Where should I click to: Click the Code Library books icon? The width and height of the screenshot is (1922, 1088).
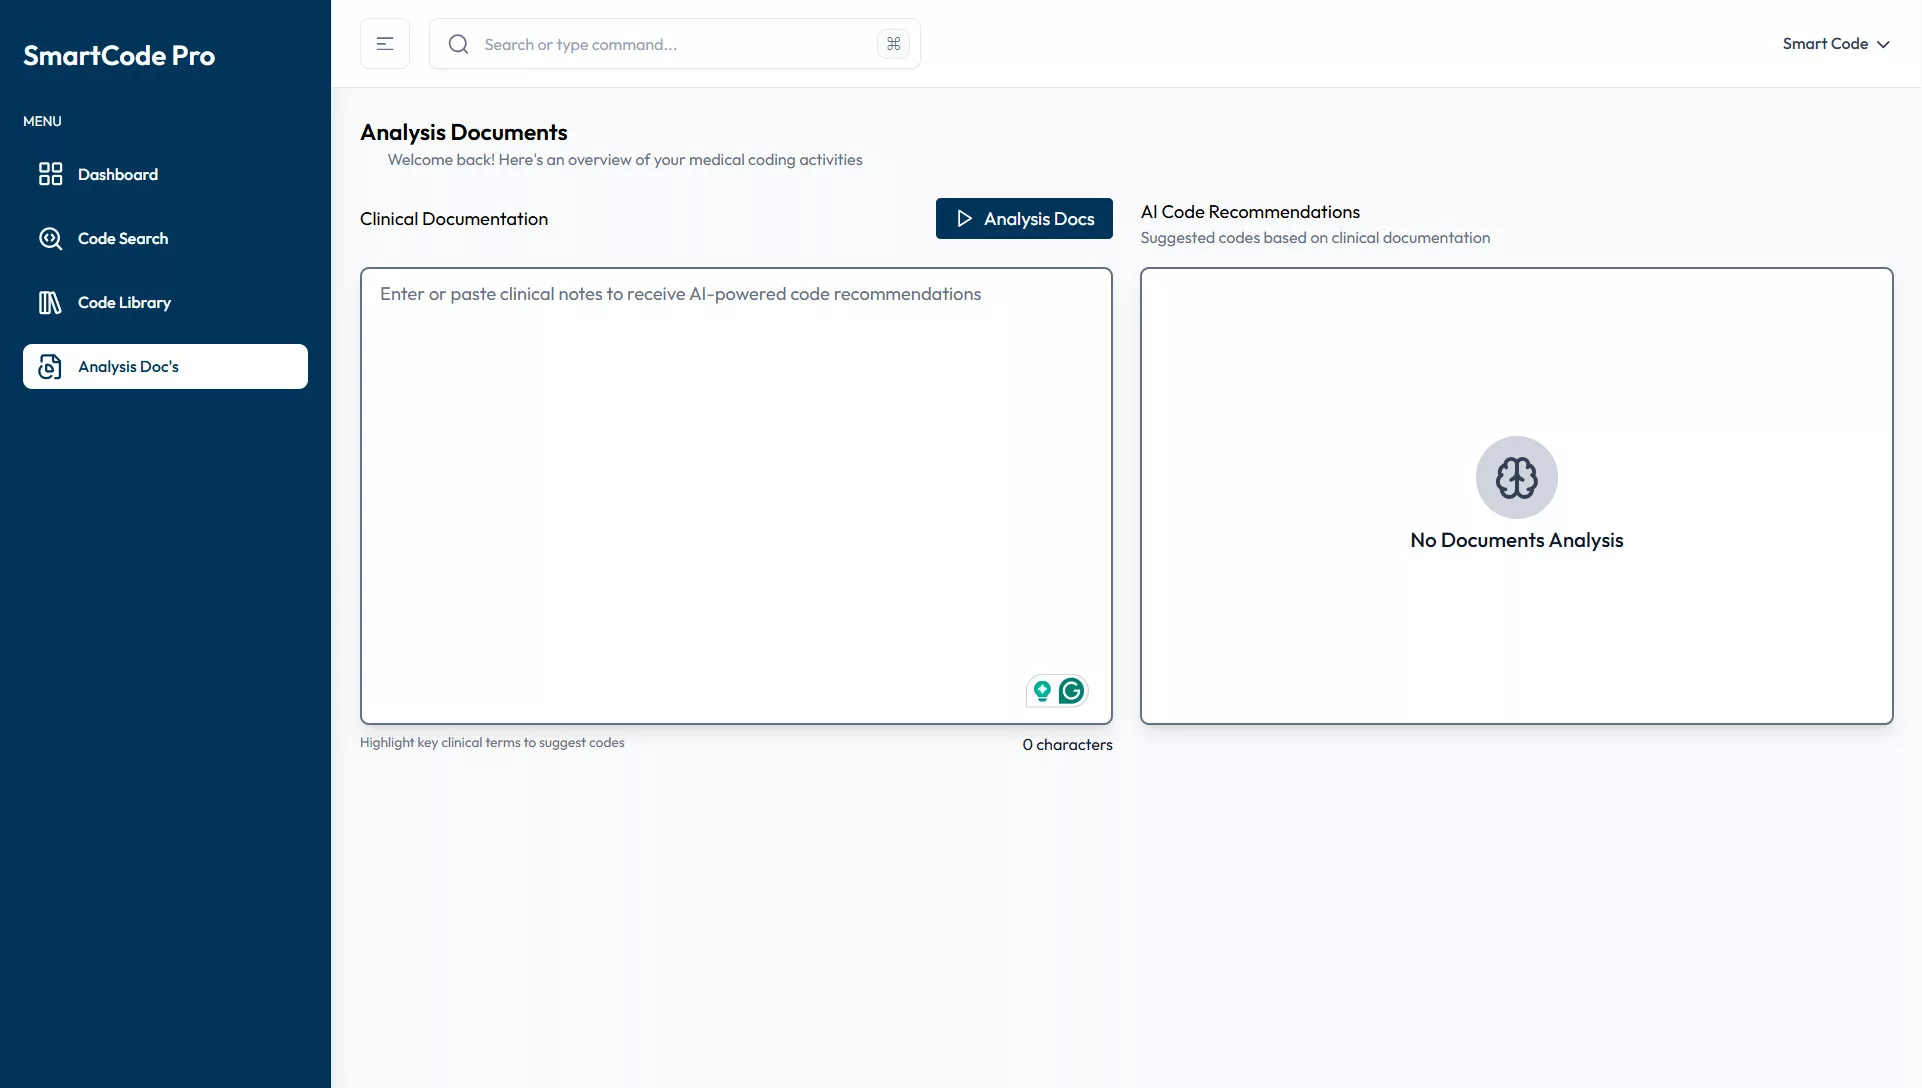coord(50,302)
